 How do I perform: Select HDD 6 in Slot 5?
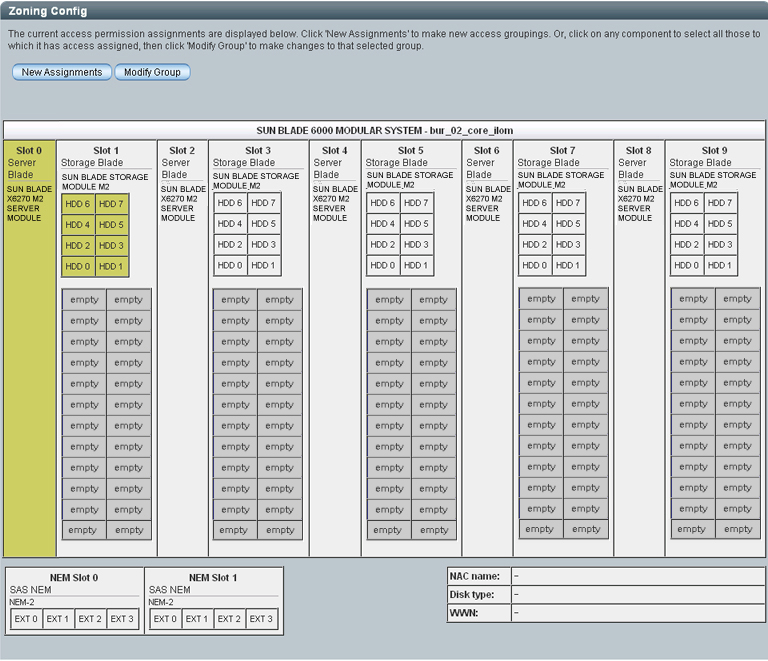tap(383, 203)
